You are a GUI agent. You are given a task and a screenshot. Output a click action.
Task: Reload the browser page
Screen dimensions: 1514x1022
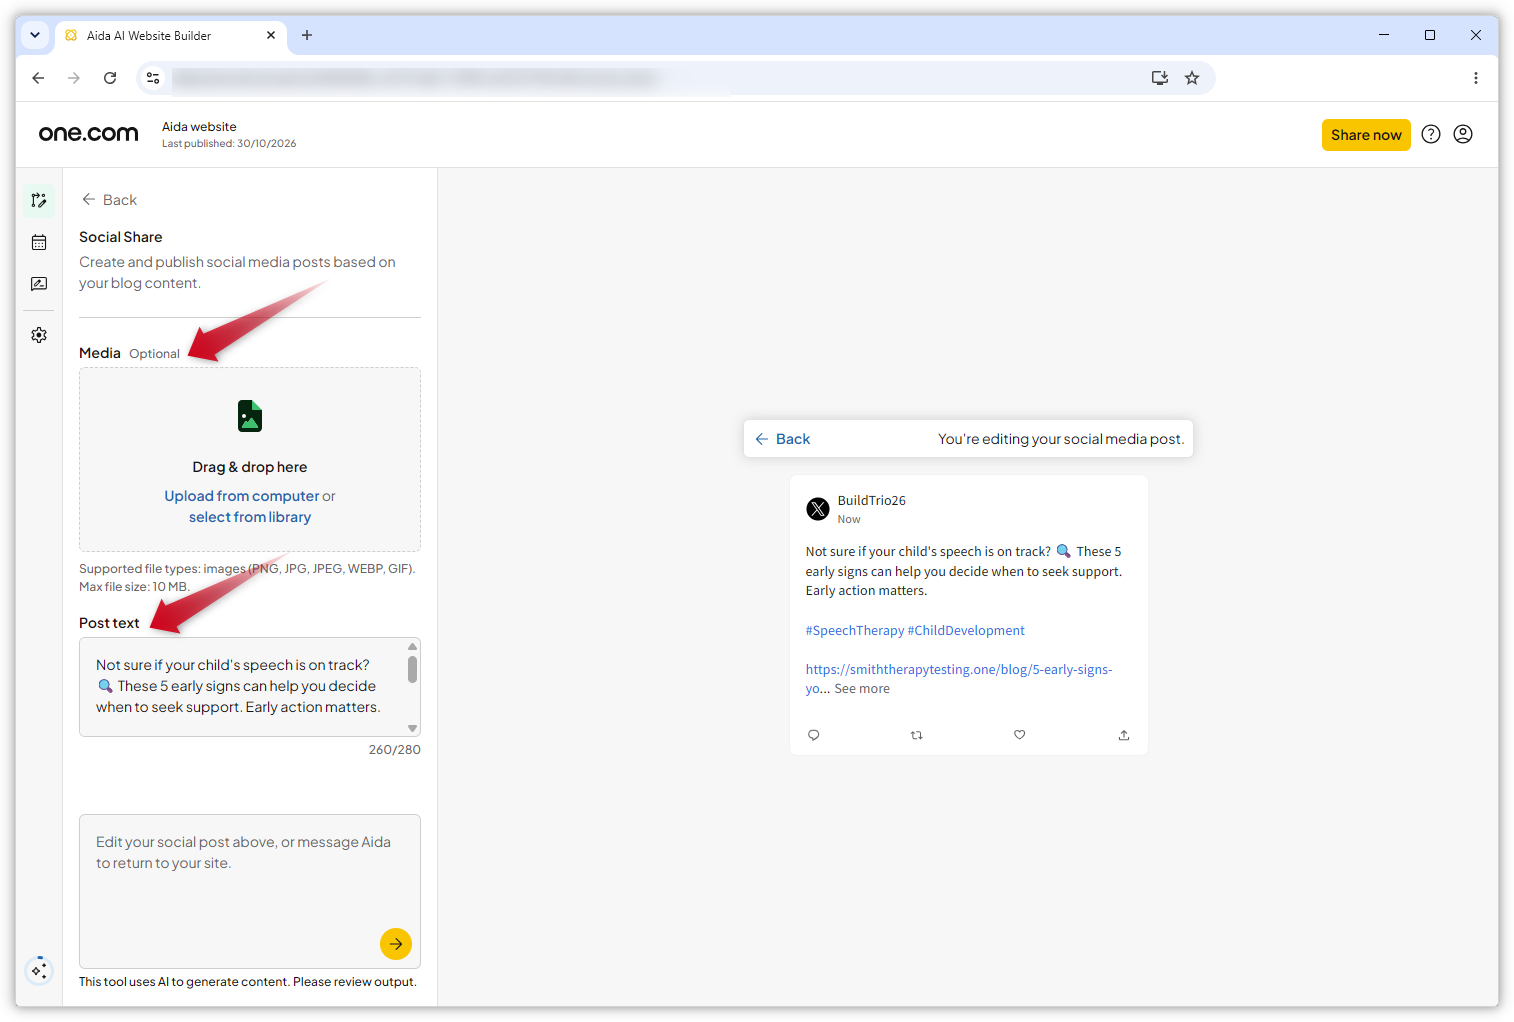[x=110, y=78]
